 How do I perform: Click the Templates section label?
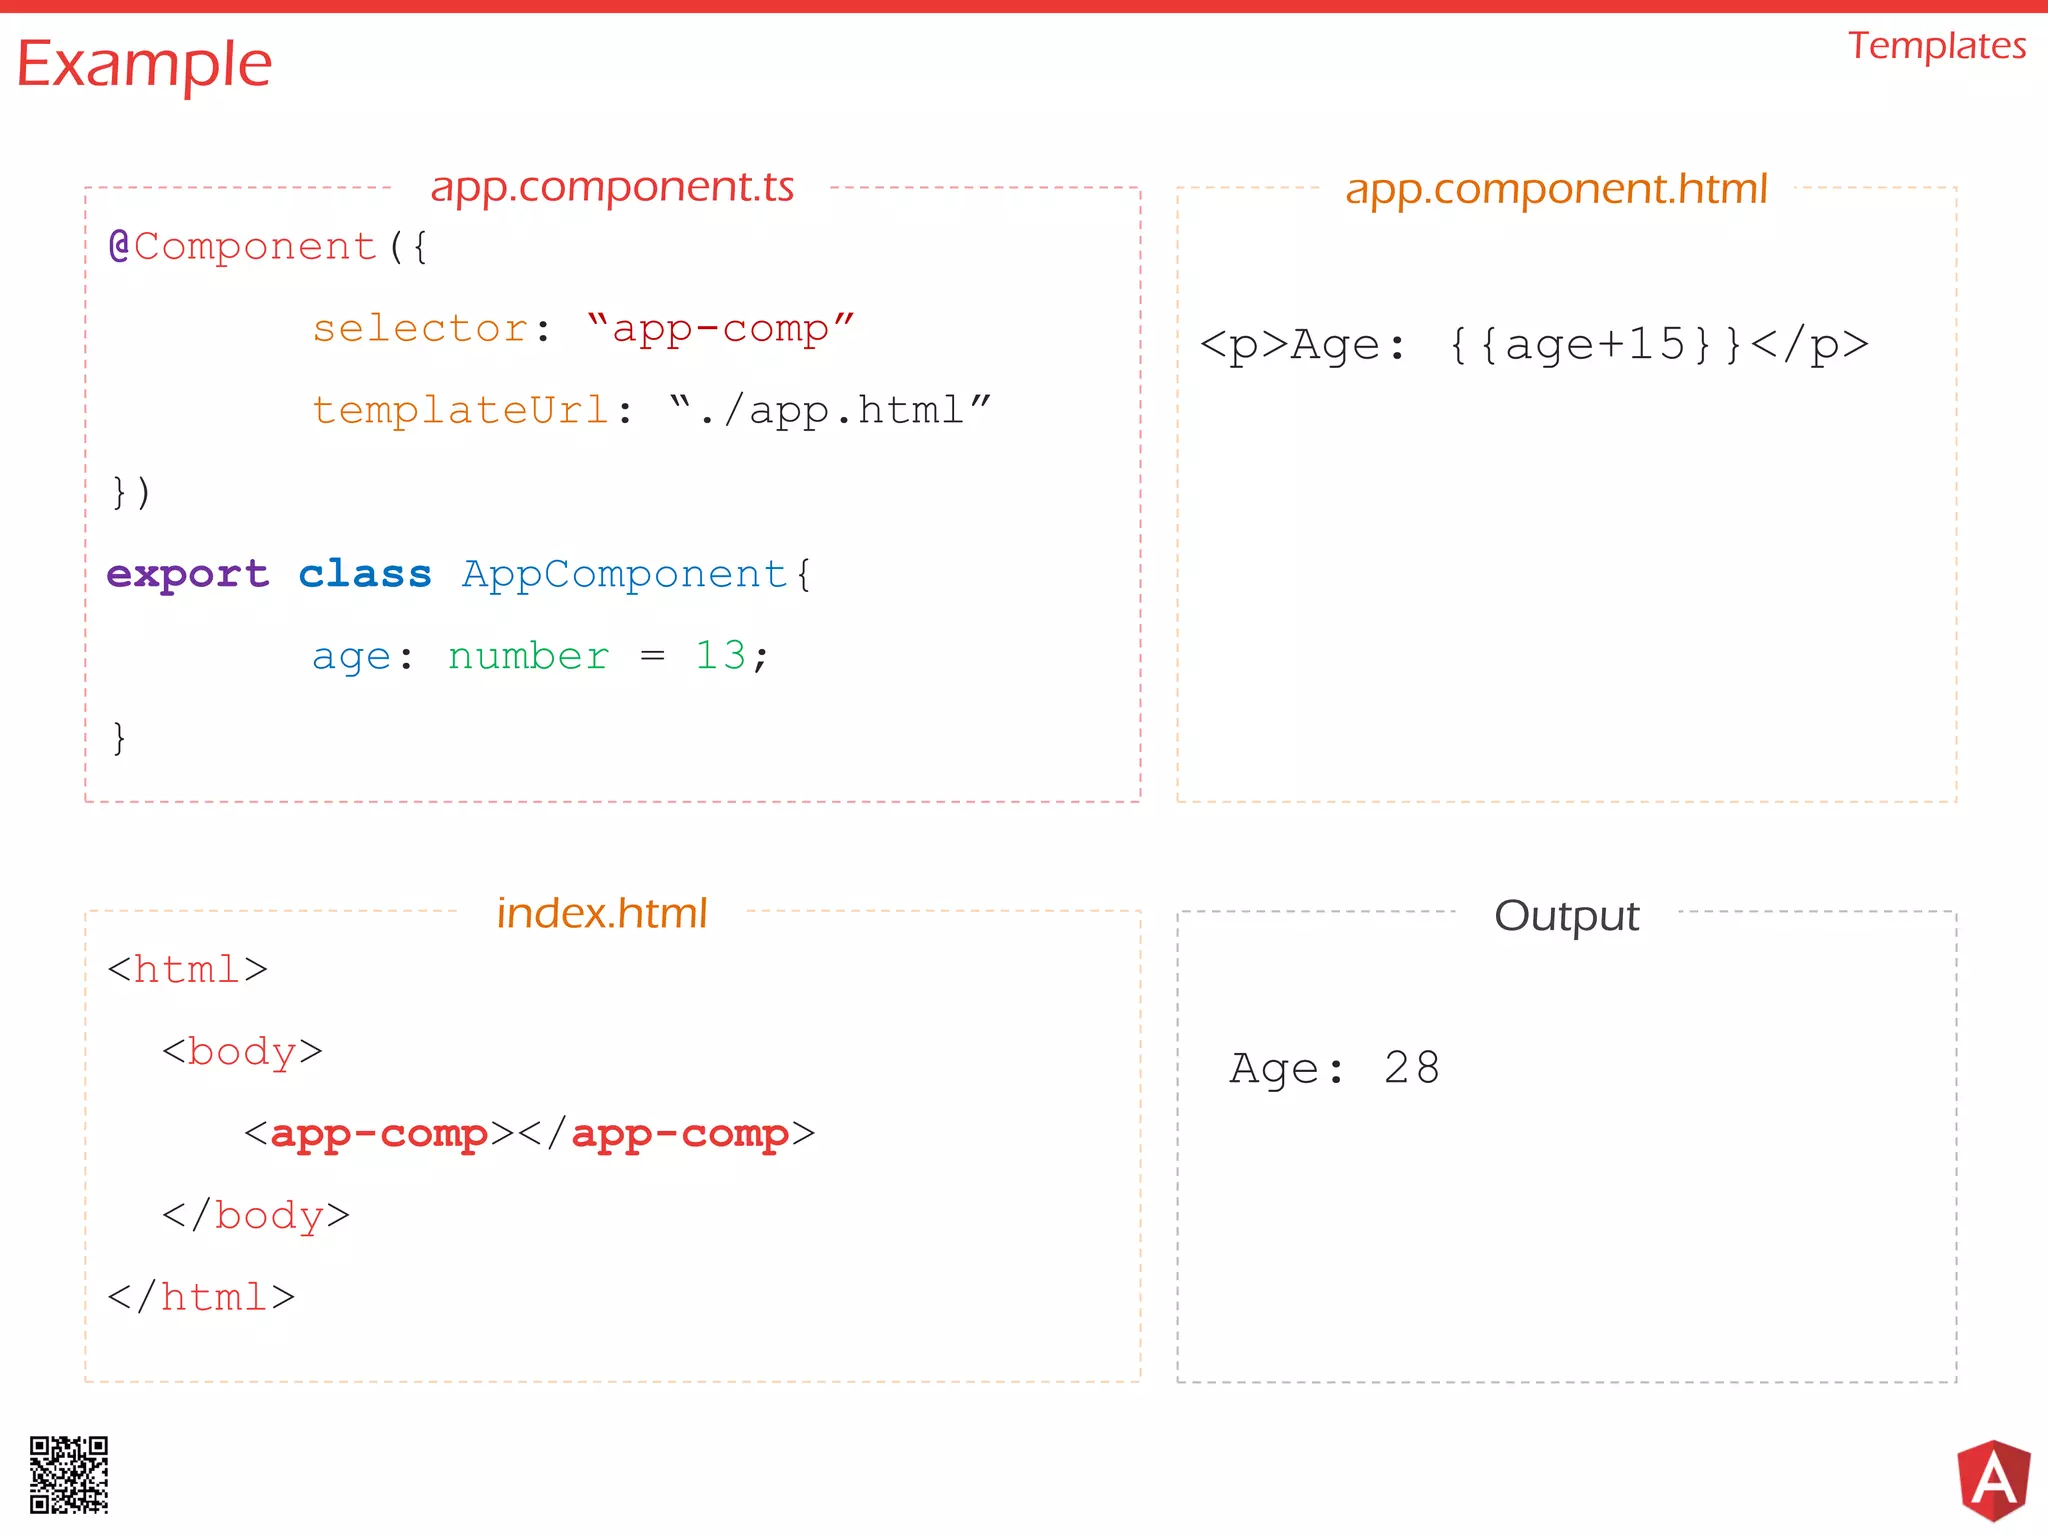coord(1936,46)
